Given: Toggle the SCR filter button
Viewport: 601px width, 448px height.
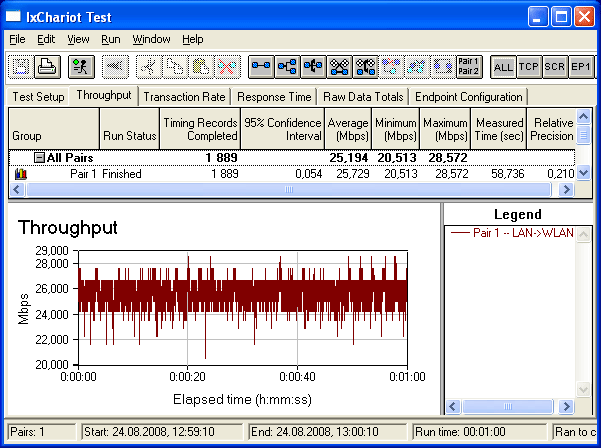Looking at the screenshot, I should point(555,67).
